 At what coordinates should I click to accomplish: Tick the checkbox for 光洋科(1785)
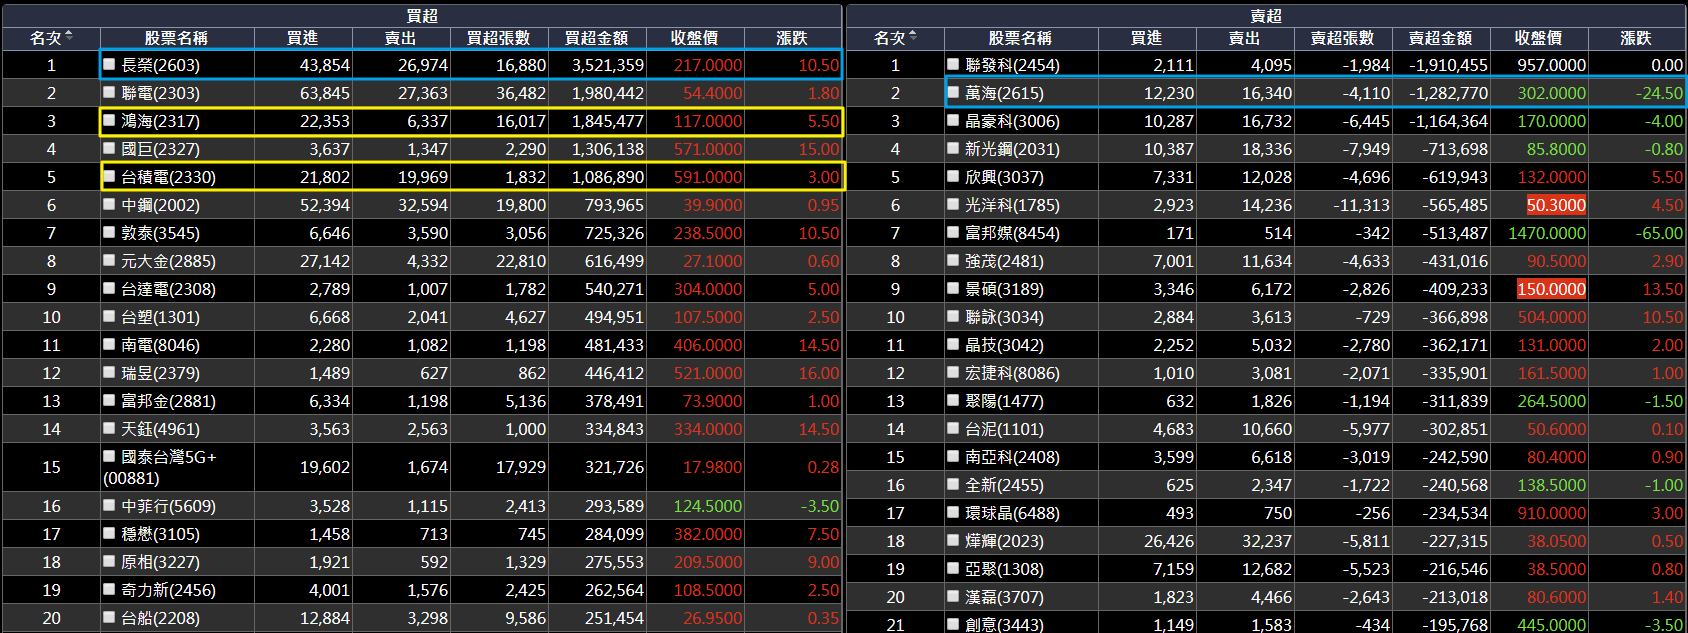click(954, 204)
